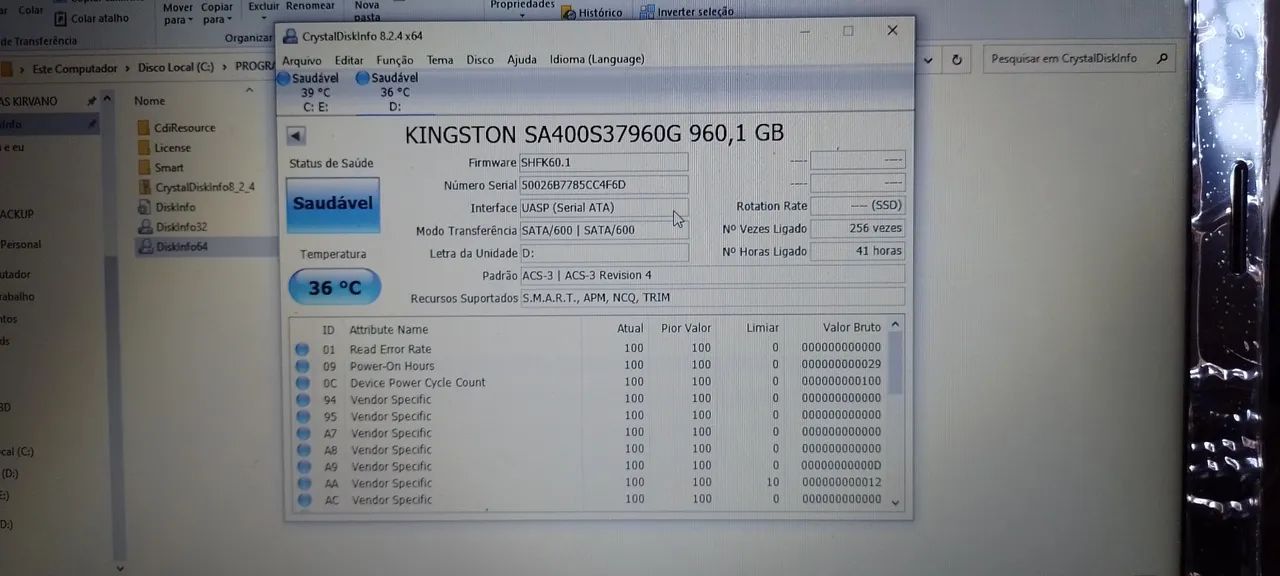The image size is (1280, 576).
Task: Click the Saudável health status button
Action: click(x=332, y=204)
